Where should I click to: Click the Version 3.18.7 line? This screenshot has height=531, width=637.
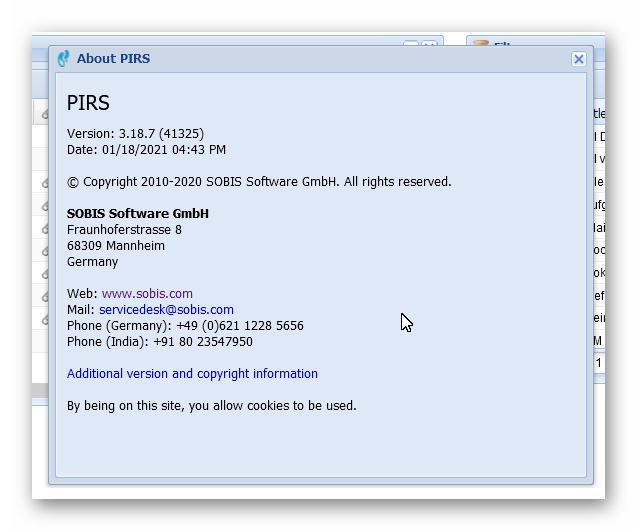[x=135, y=134]
